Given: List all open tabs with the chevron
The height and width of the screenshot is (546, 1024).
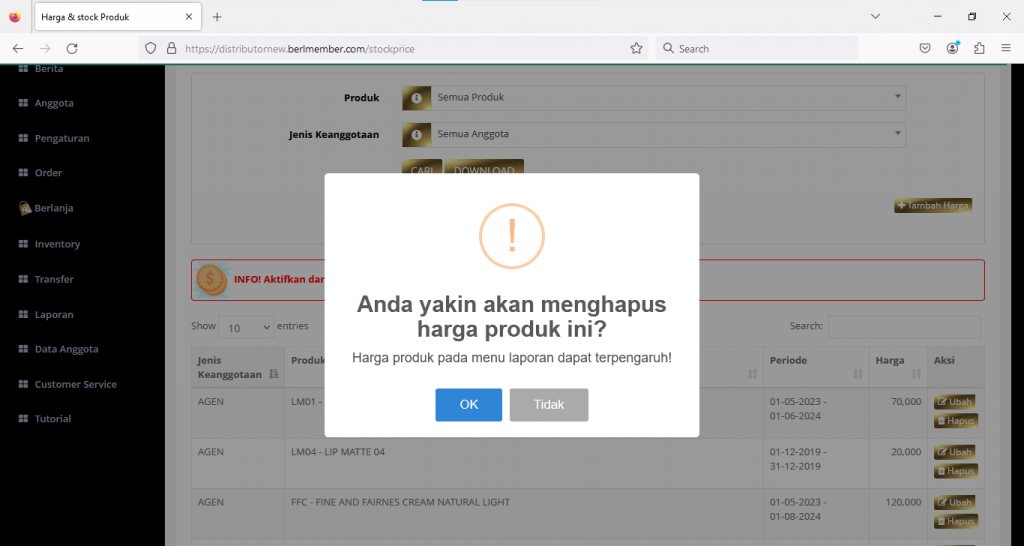Looking at the screenshot, I should click(x=875, y=17).
